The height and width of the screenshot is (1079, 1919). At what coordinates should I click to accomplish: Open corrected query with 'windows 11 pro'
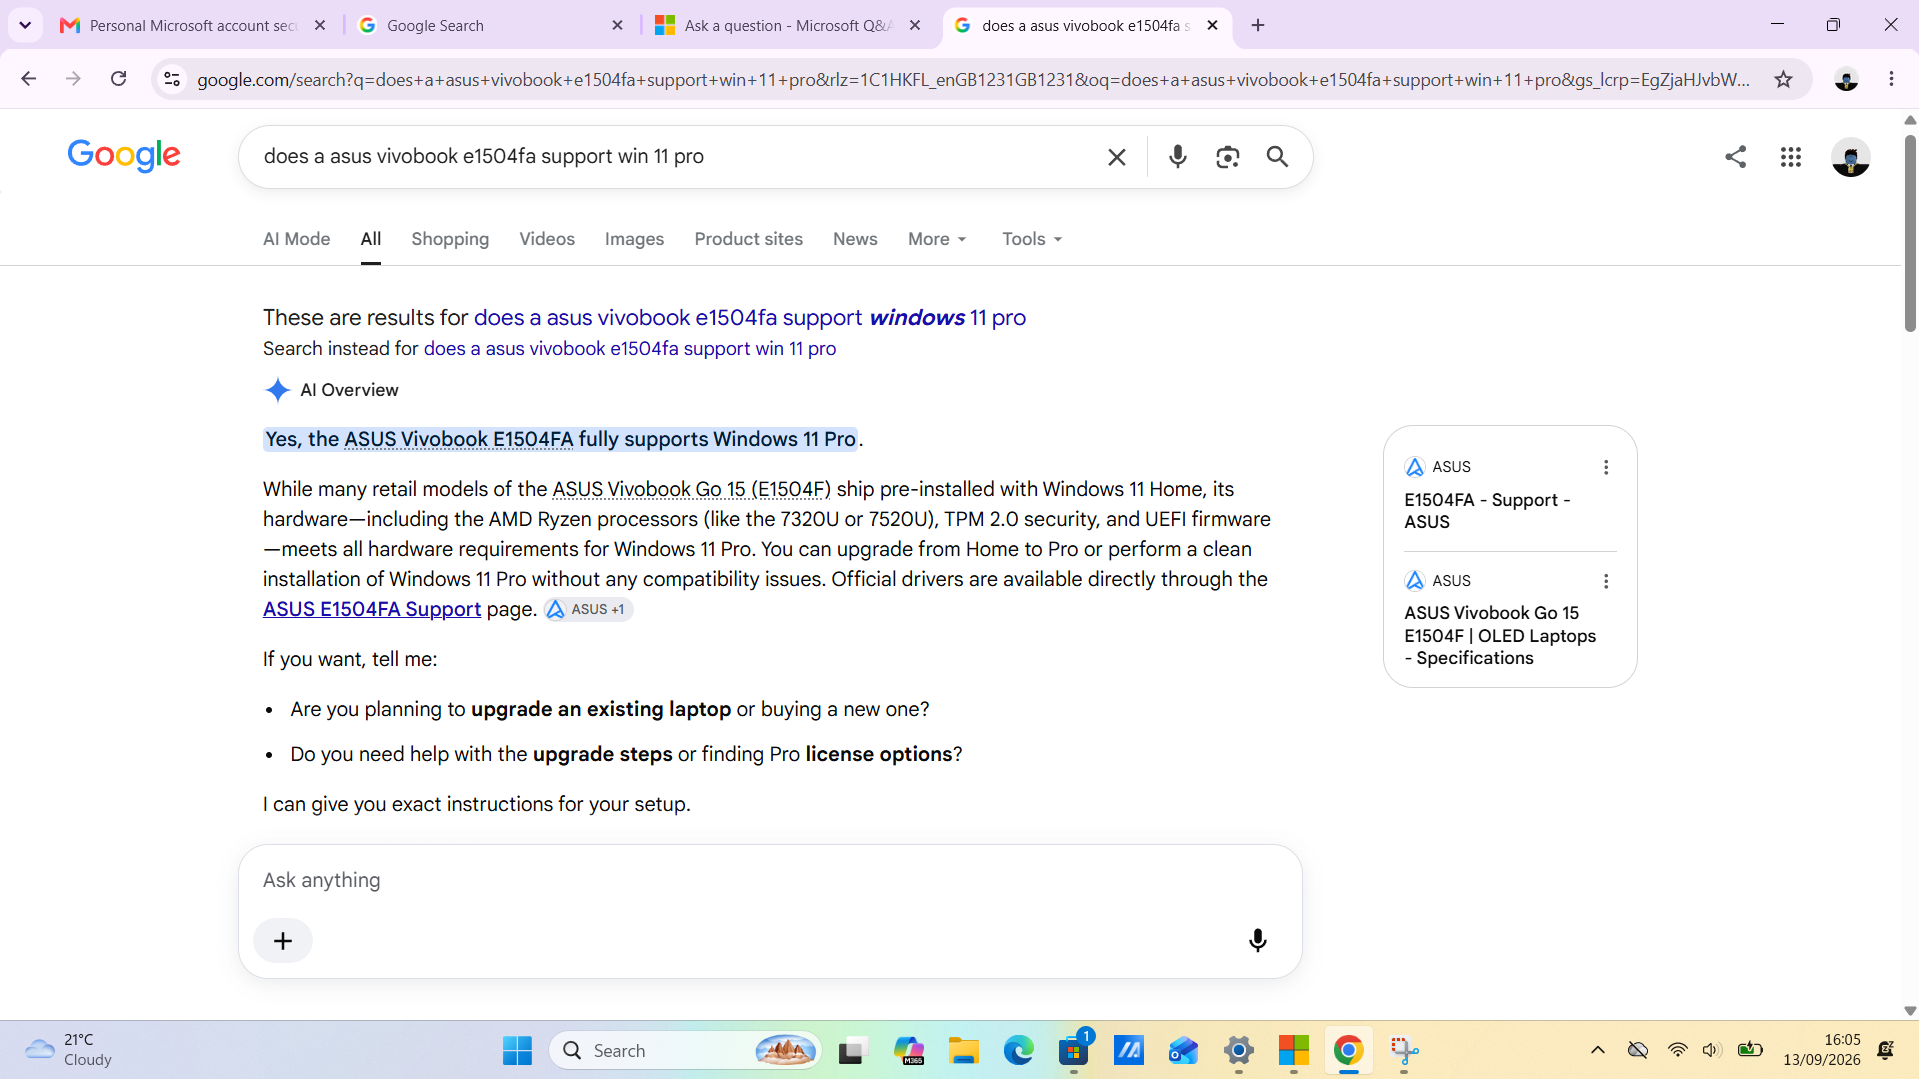pos(750,318)
